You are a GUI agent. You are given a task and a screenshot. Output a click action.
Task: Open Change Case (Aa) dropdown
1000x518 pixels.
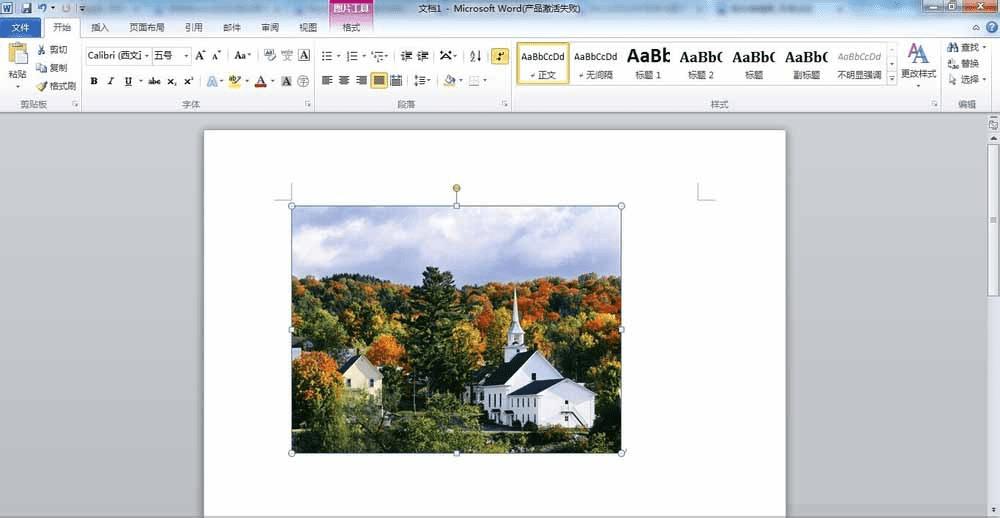[x=242, y=56]
